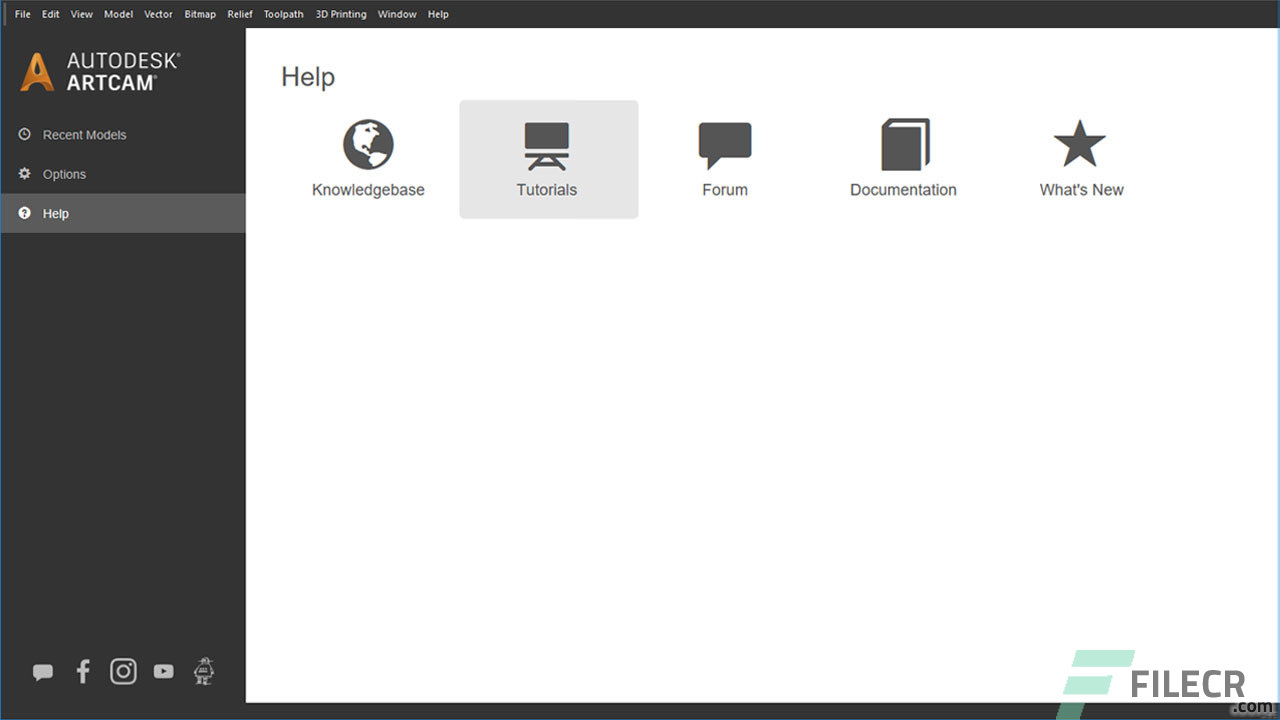
Task: Open the Relief menu
Action: tap(240, 14)
